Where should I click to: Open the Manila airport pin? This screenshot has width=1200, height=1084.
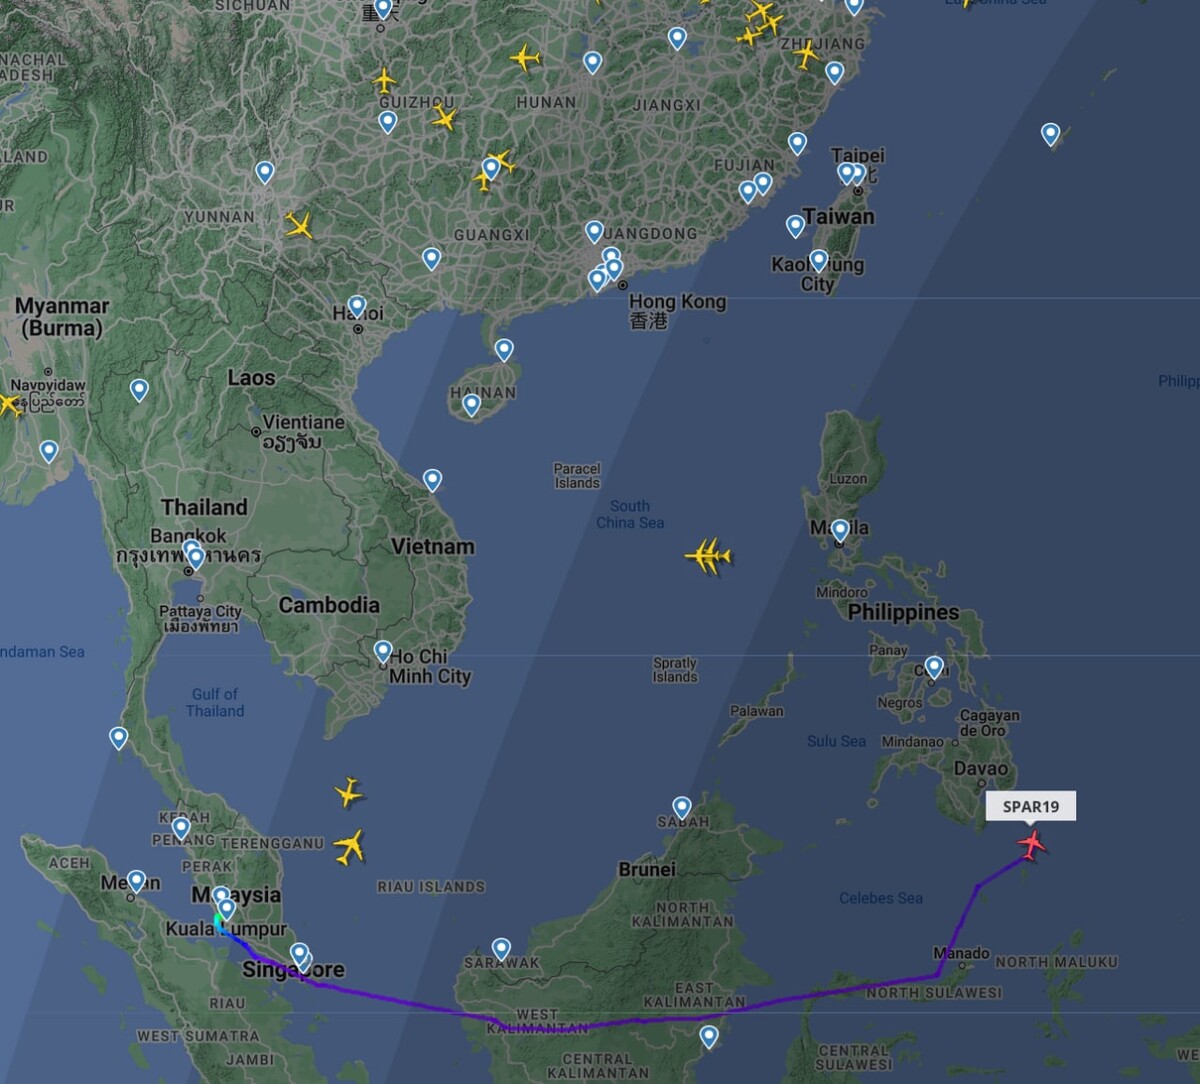tap(840, 531)
